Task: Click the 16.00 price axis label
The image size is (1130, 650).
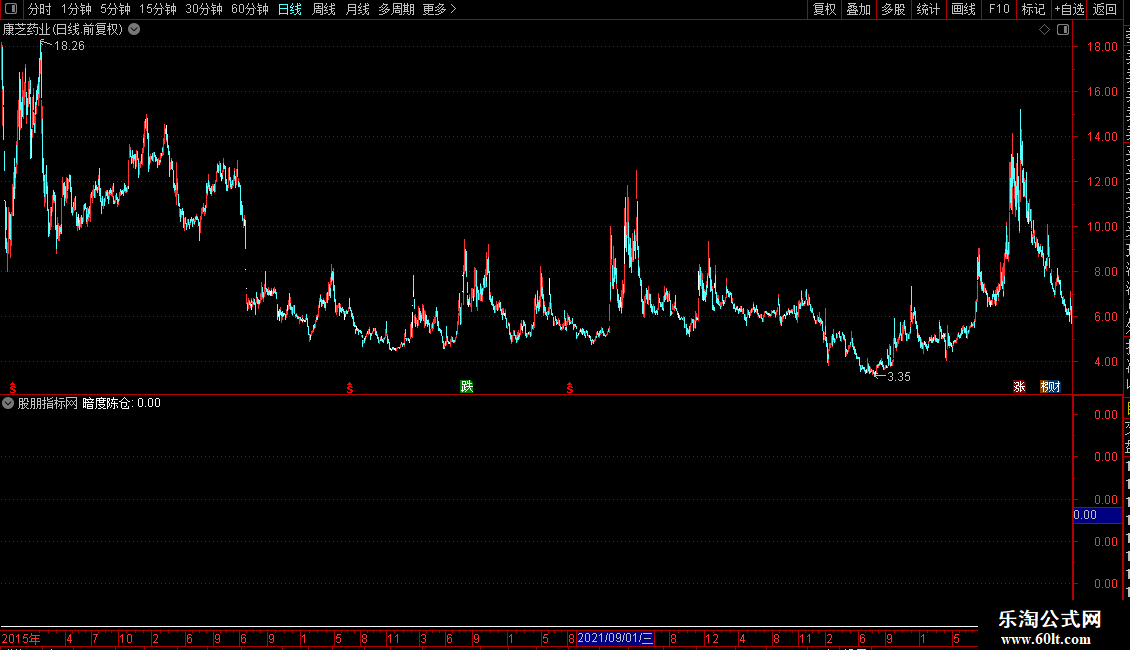Action: pos(1102,92)
